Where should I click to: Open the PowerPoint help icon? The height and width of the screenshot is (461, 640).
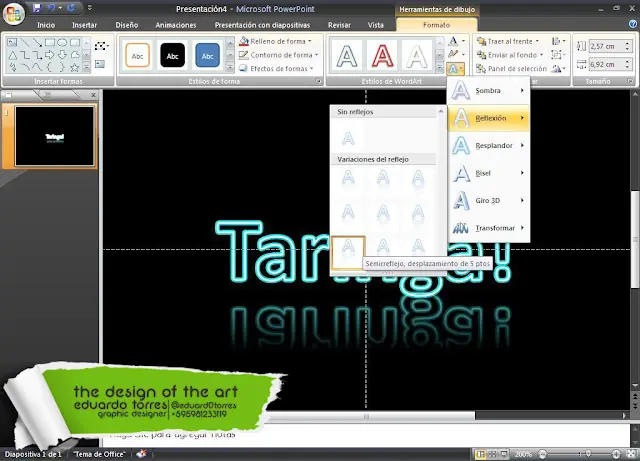click(633, 24)
